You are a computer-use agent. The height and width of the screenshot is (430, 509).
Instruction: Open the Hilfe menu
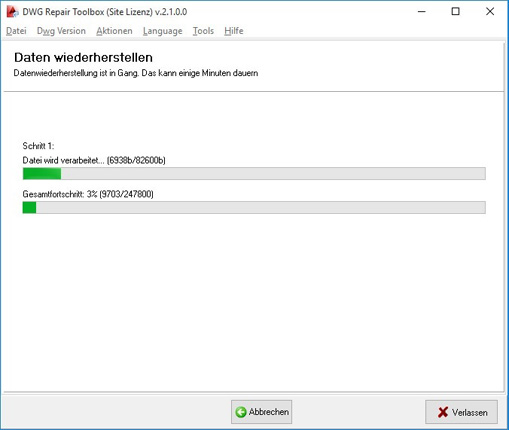[234, 31]
